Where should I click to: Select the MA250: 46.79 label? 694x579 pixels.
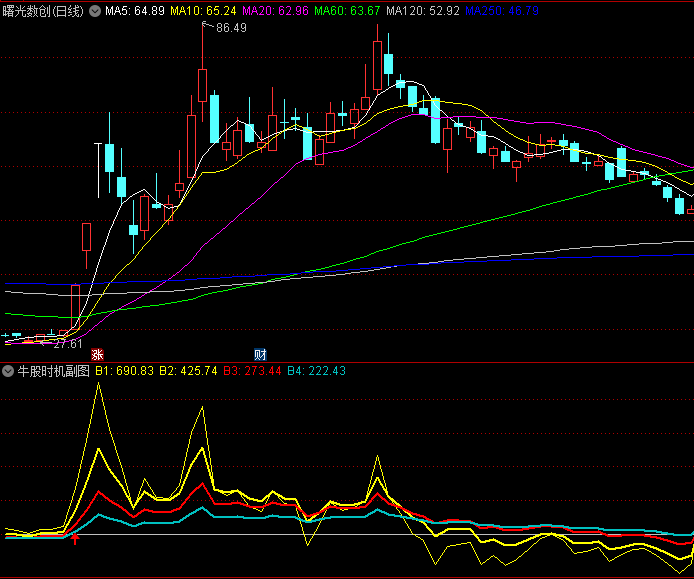(x=502, y=11)
